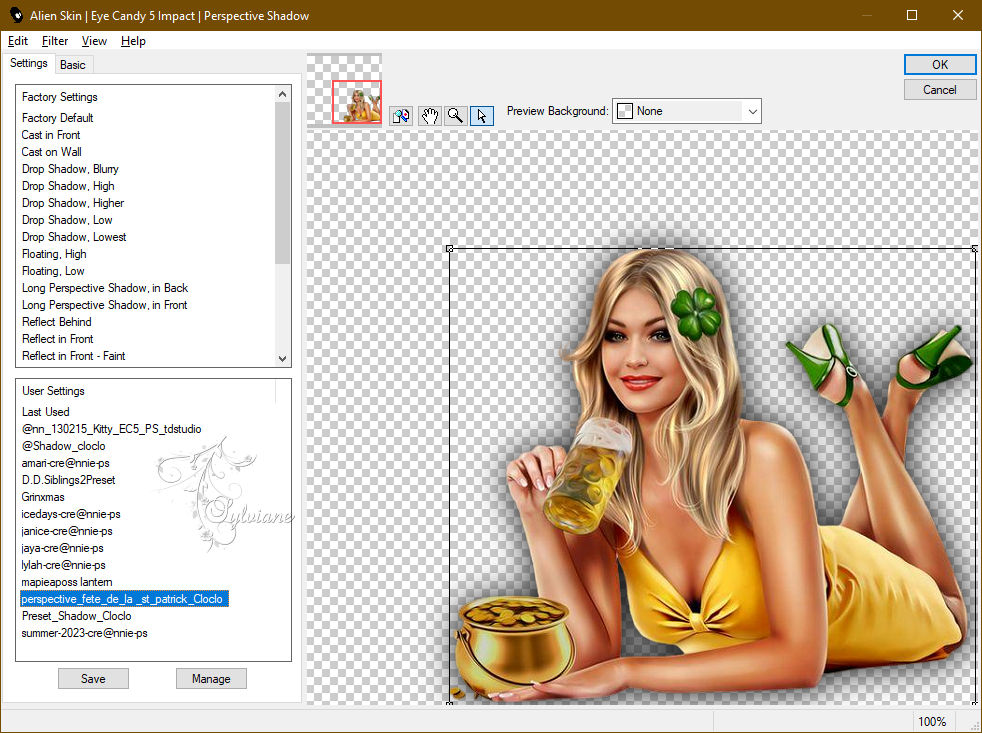The height and width of the screenshot is (733, 982).
Task: Select janice-cre@nnie-ps preset
Action: click(67, 531)
